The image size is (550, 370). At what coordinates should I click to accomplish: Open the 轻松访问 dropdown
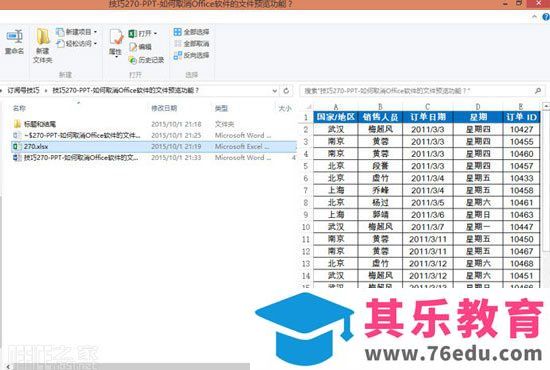[x=76, y=43]
